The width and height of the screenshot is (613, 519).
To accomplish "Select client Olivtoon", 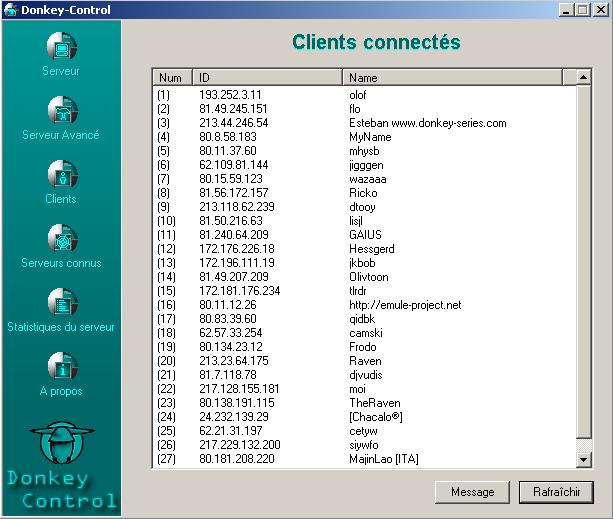I will (364, 277).
